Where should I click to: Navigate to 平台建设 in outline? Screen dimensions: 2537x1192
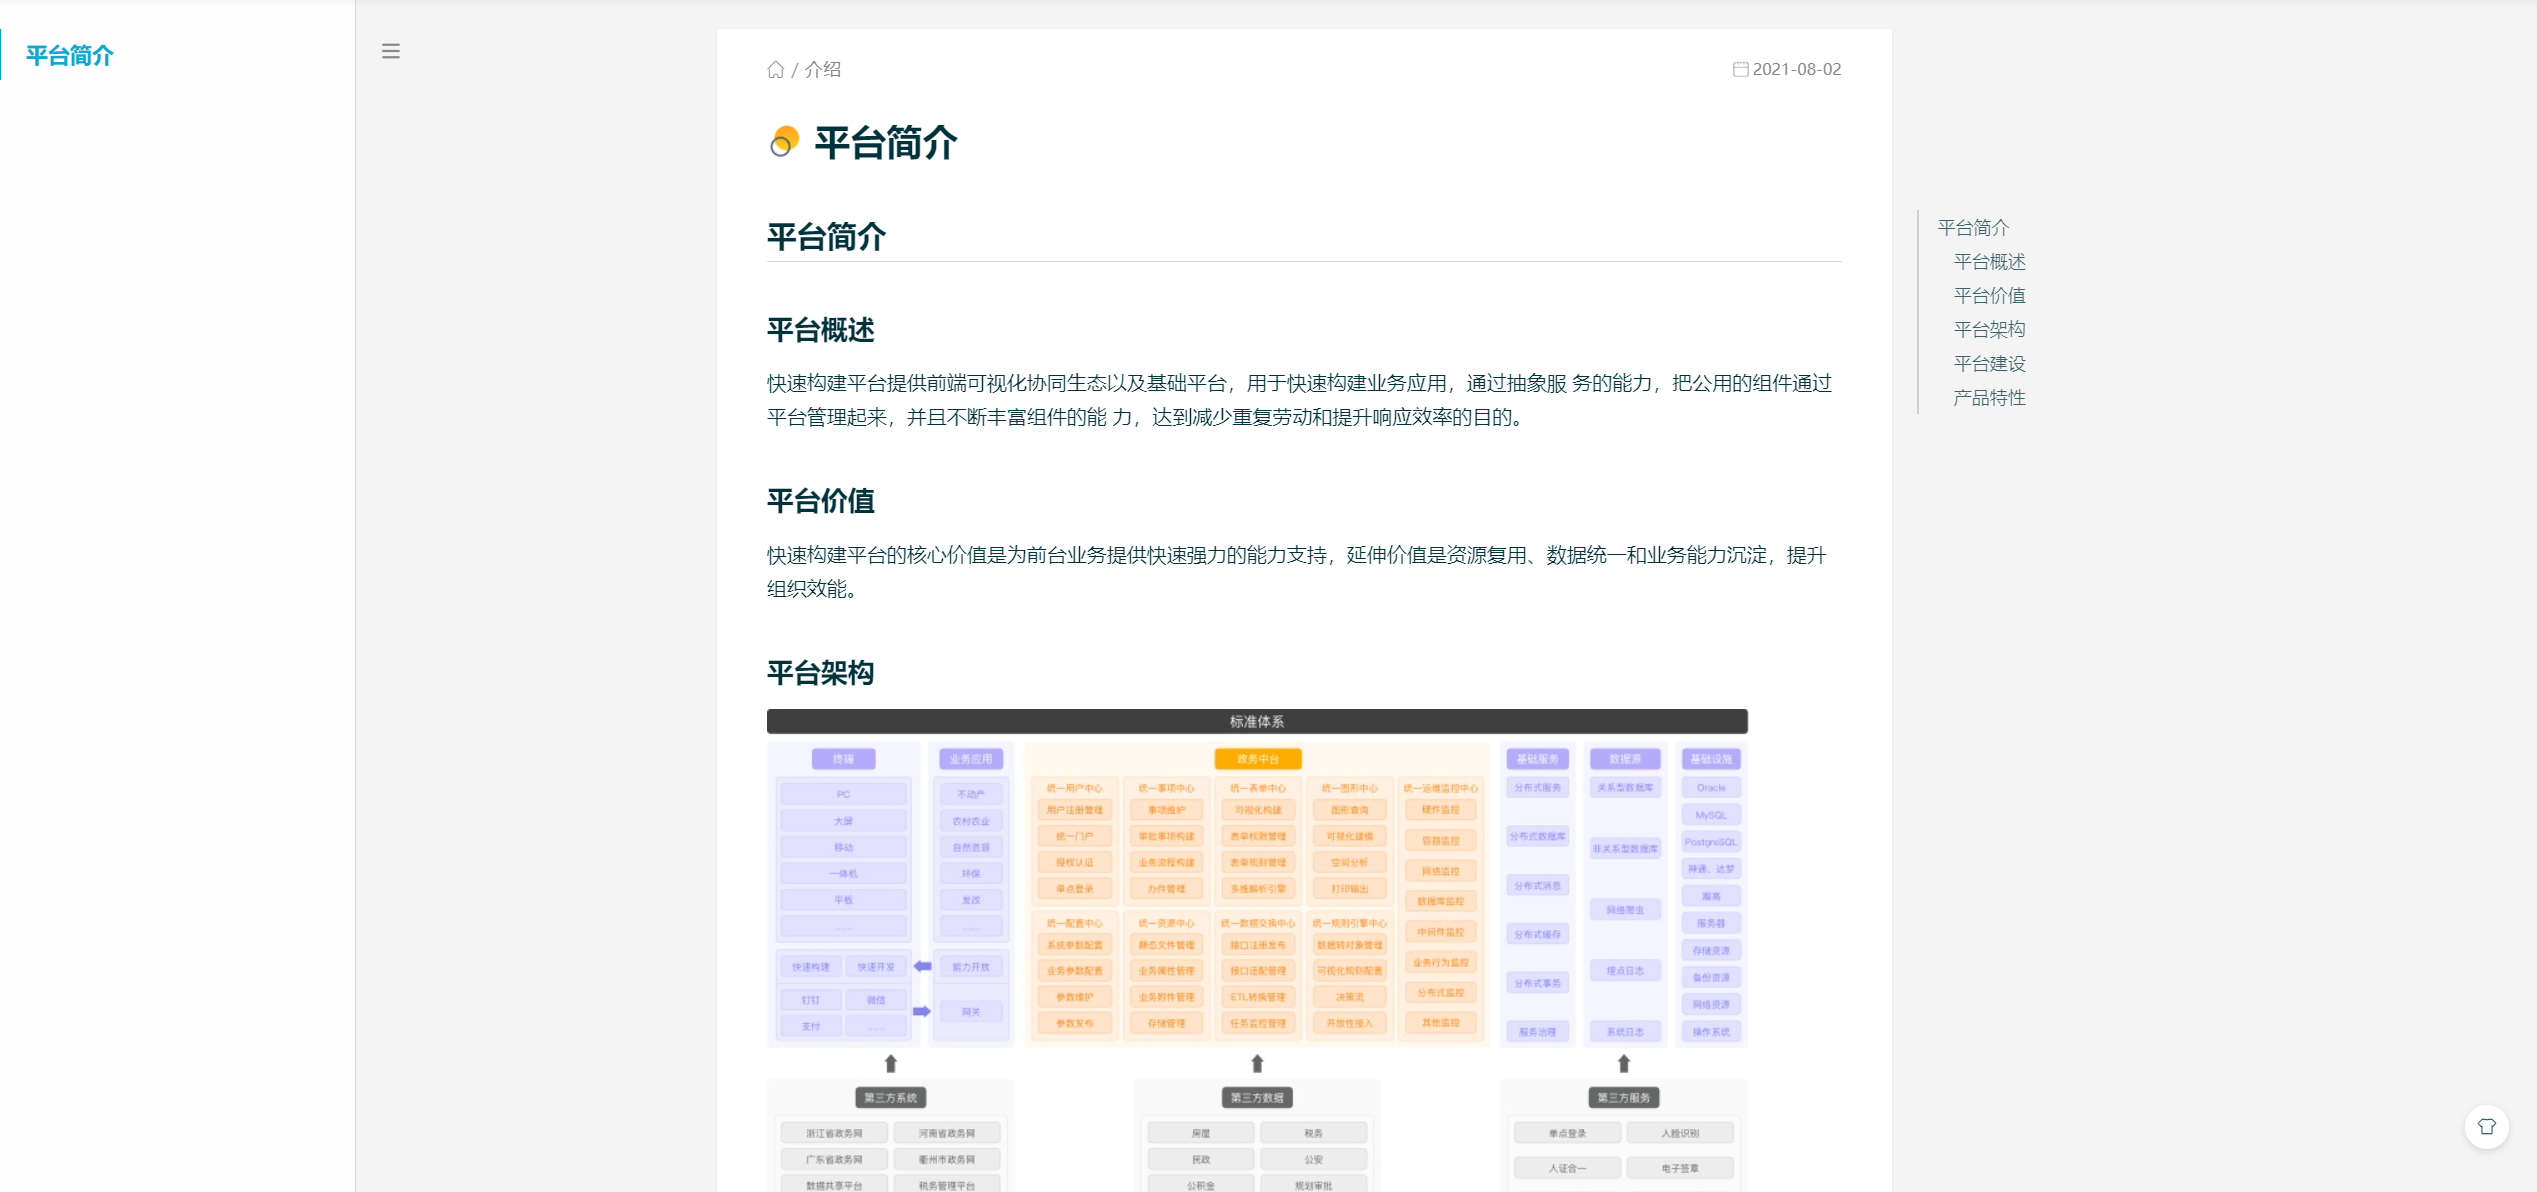click(1989, 364)
